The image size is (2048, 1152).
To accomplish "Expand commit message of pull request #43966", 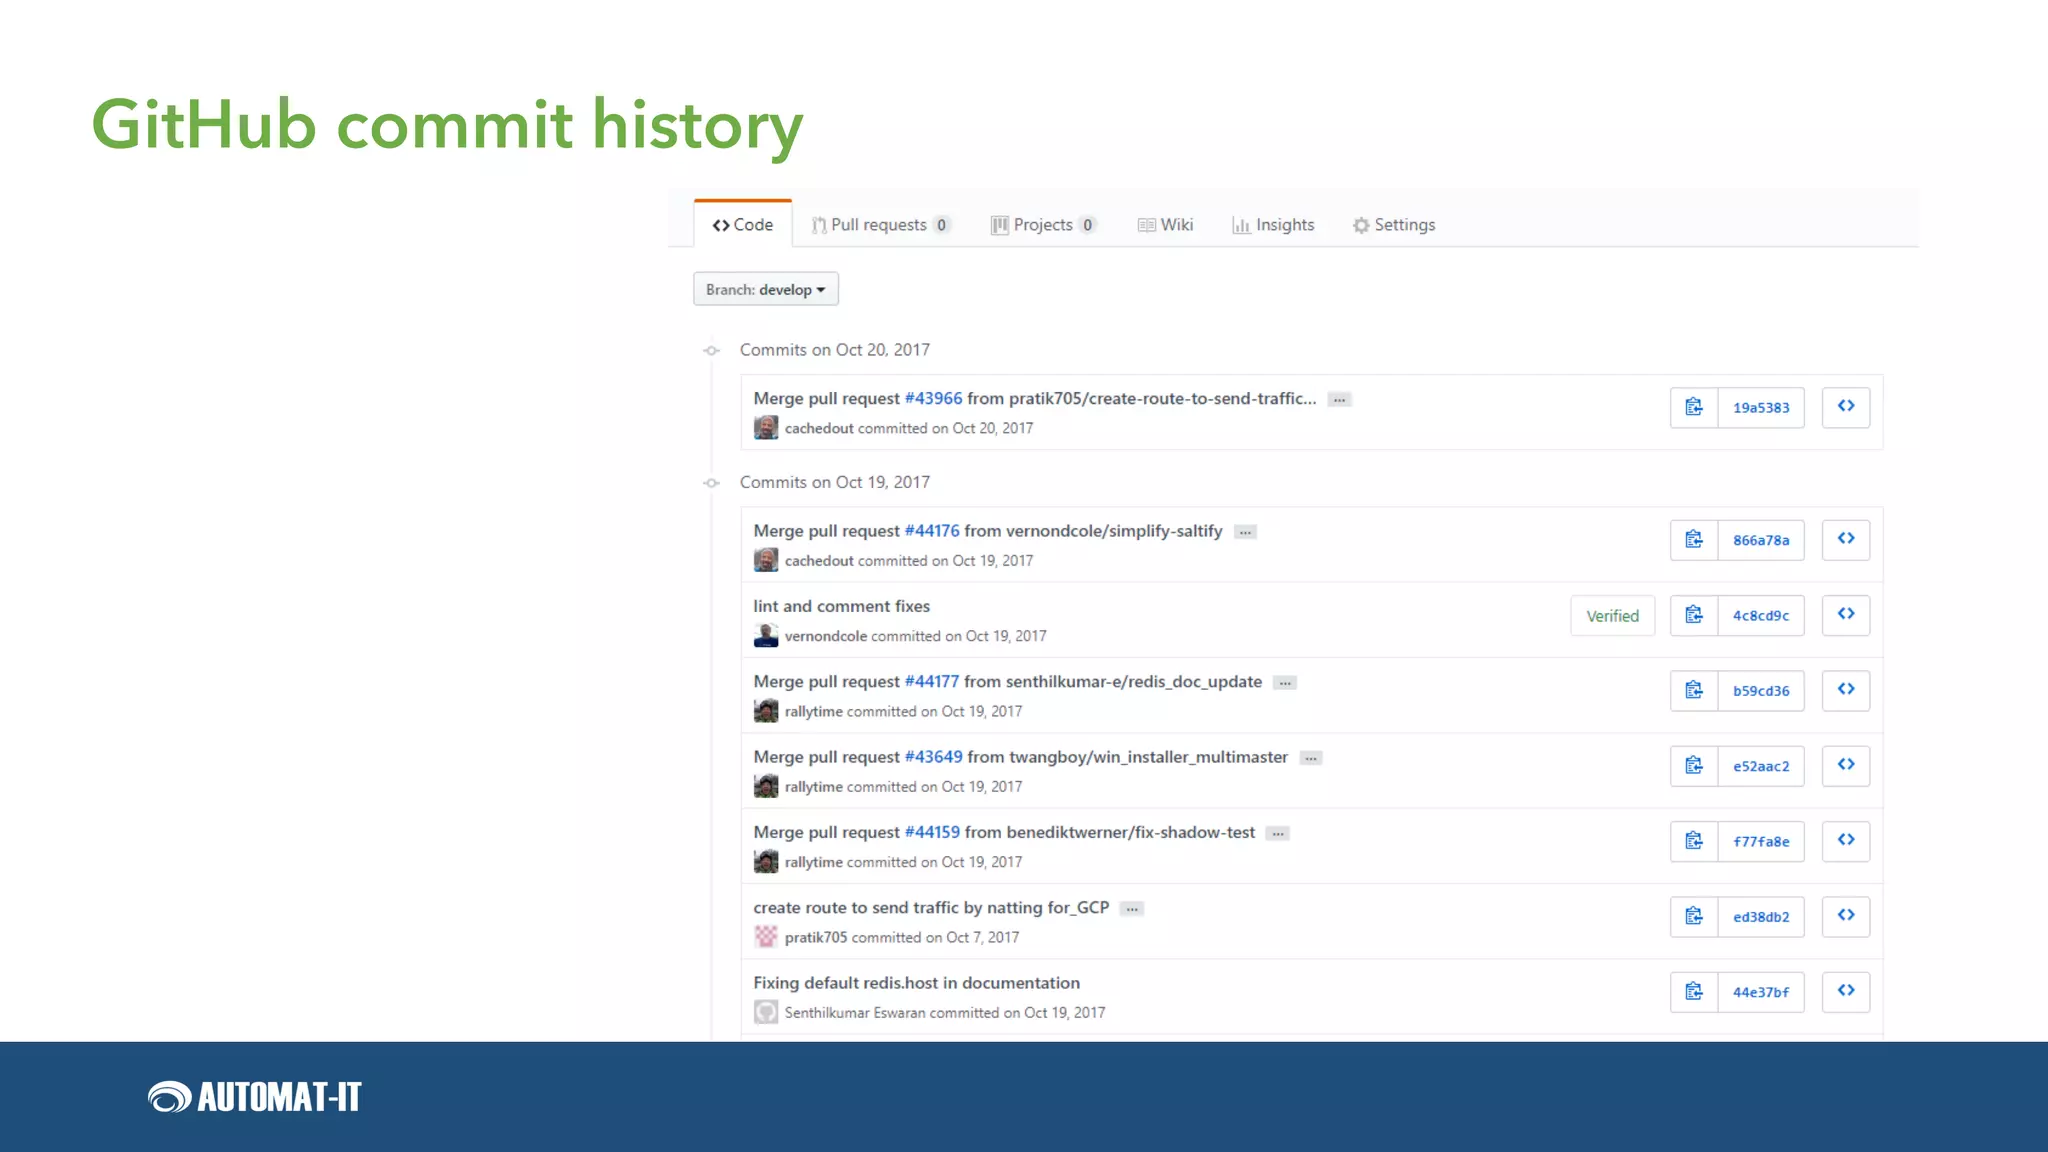I will 1339,400.
